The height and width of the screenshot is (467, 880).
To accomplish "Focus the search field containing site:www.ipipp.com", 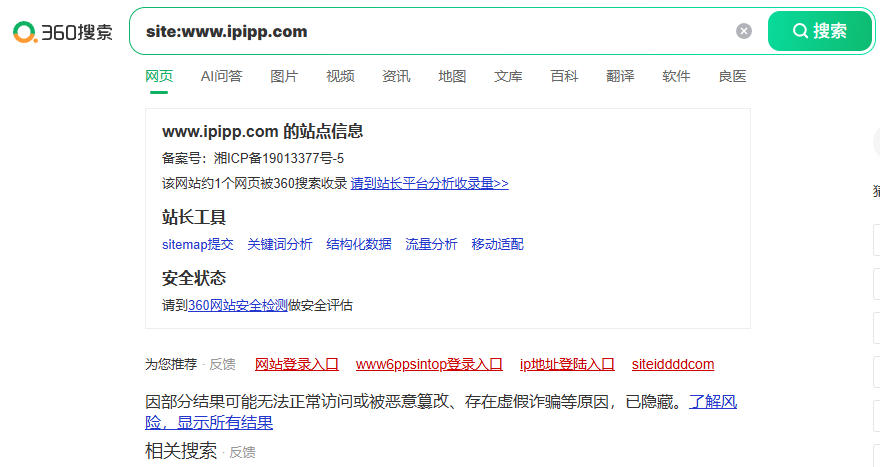I will [x=432, y=31].
